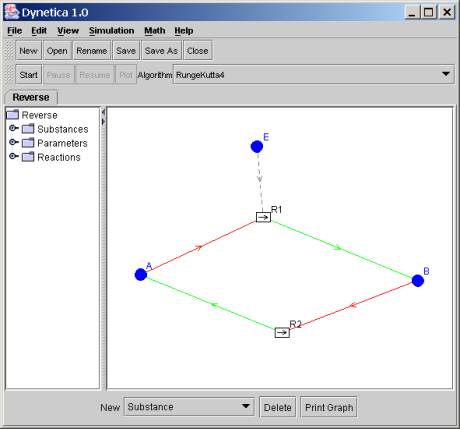Screen dimensions: 460x429
Task: Select the blue substance node B
Action: pos(418,281)
